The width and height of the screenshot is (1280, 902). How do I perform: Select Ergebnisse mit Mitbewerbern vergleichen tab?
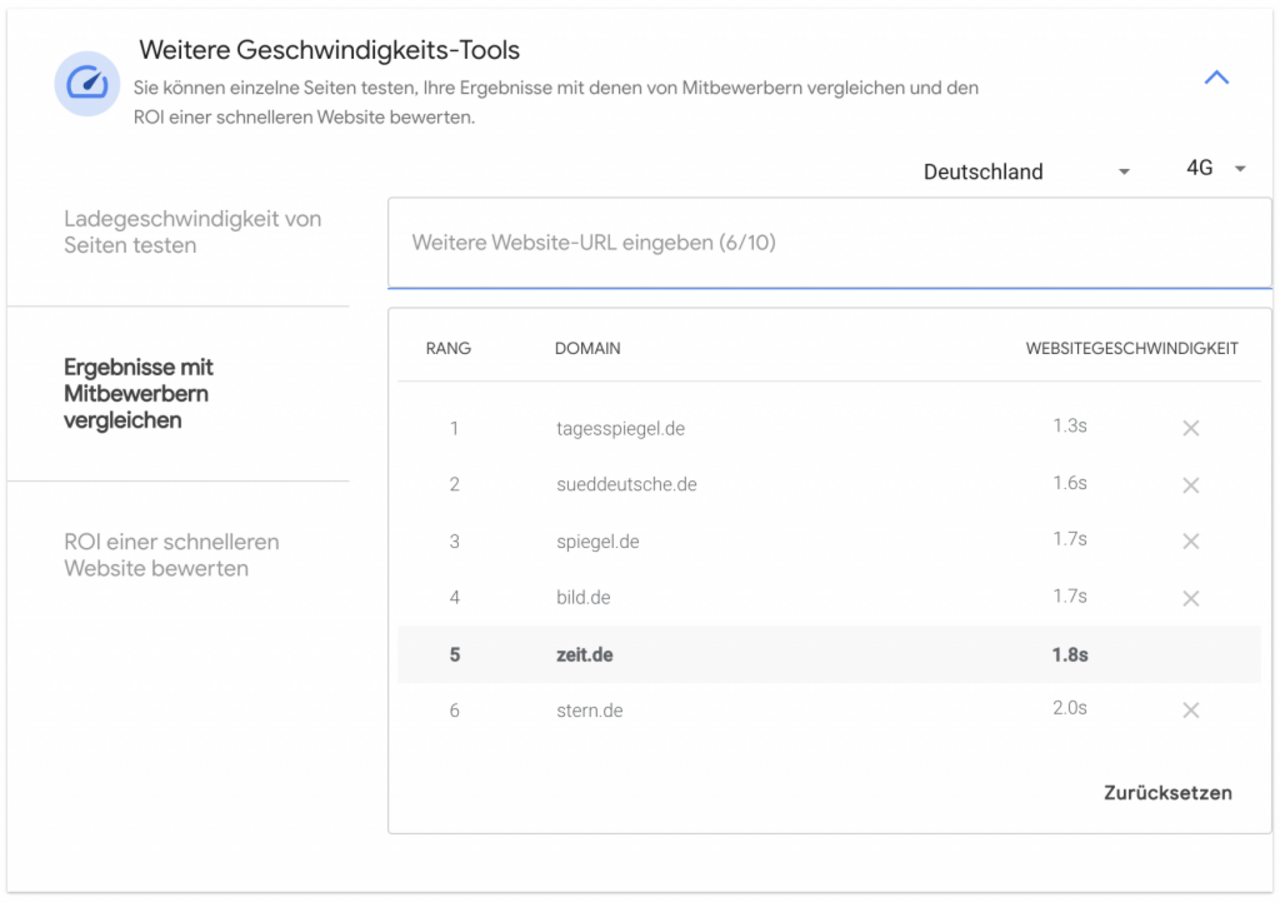pyautogui.click(x=139, y=394)
